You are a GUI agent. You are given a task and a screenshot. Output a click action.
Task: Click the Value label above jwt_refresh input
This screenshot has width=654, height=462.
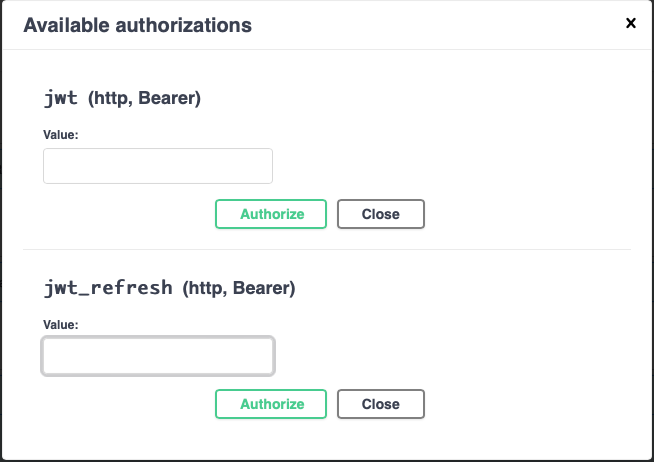pos(60,324)
